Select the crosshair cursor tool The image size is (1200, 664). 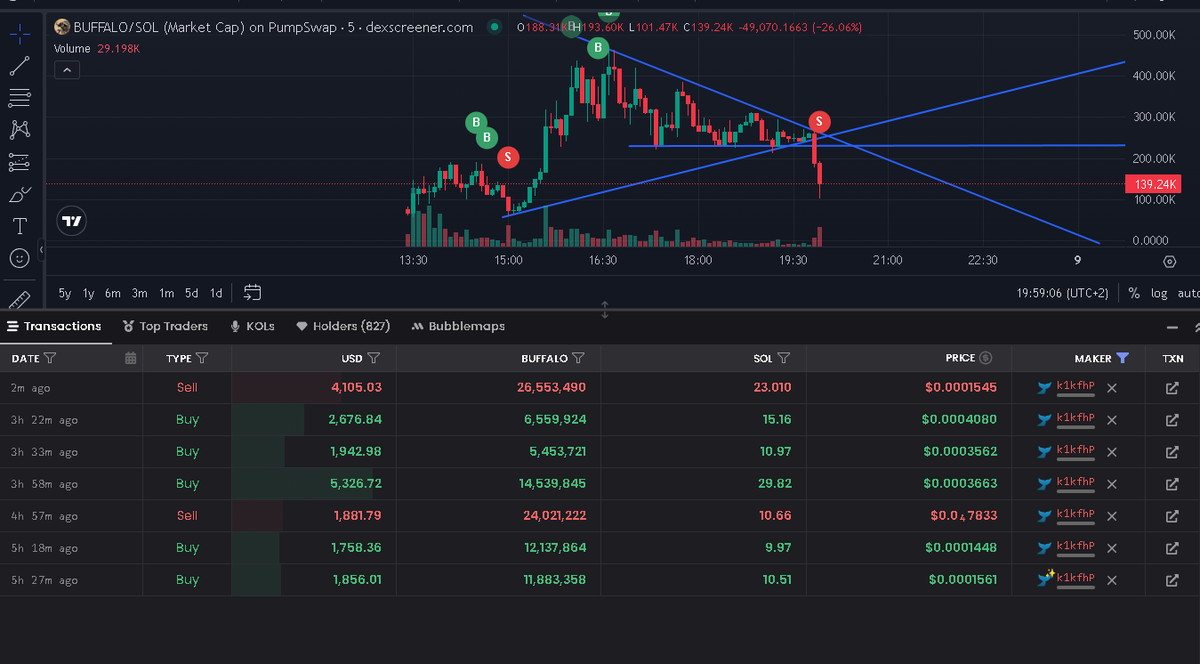click(x=19, y=34)
